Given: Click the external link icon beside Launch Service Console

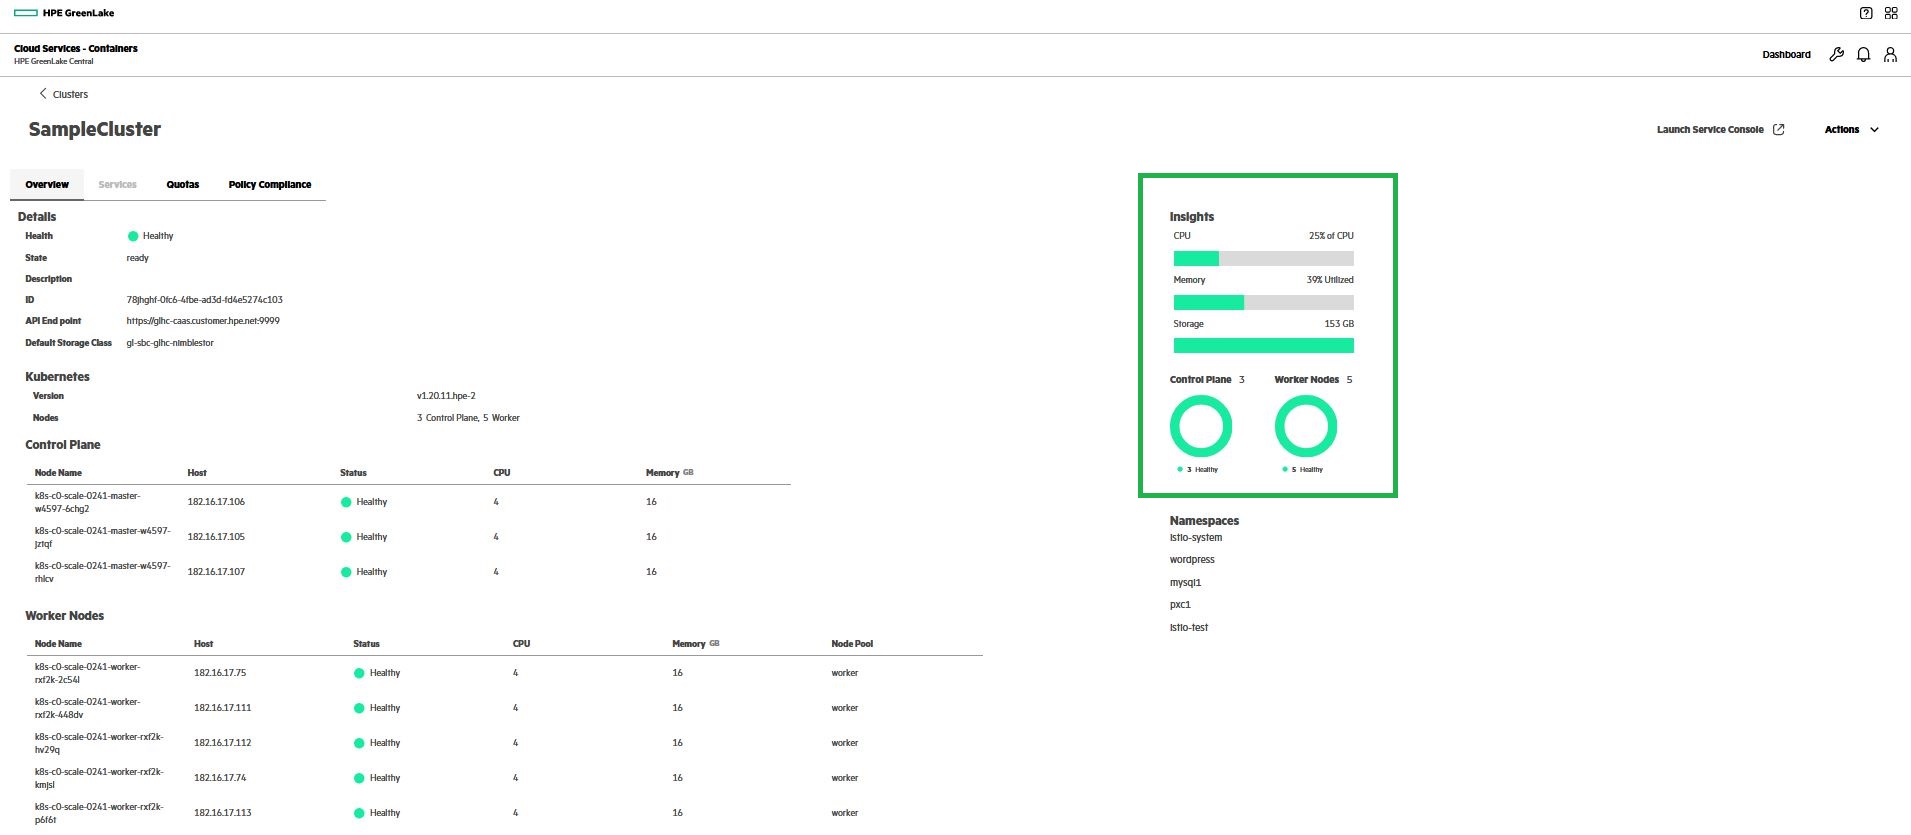Looking at the screenshot, I should click(1778, 130).
